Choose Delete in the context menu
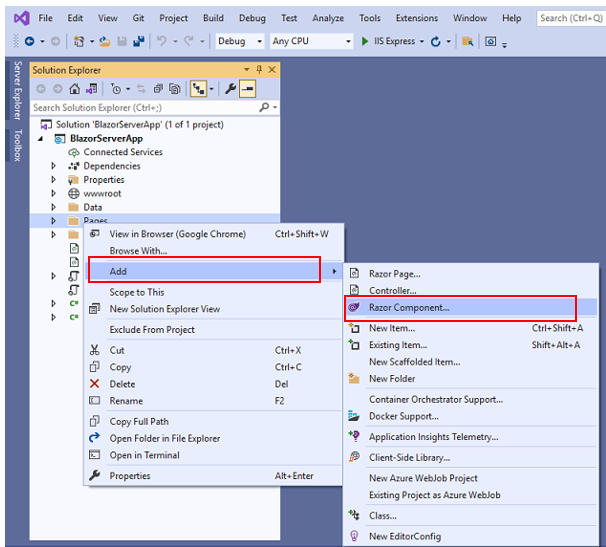 pos(213,384)
